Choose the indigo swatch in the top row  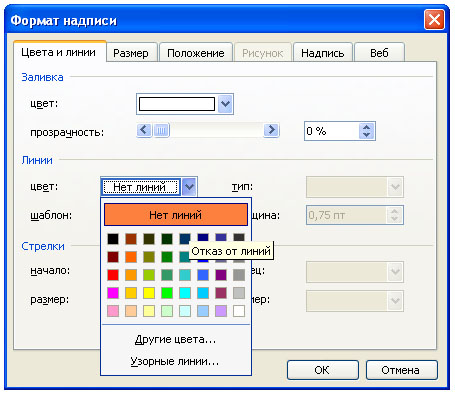click(221, 237)
